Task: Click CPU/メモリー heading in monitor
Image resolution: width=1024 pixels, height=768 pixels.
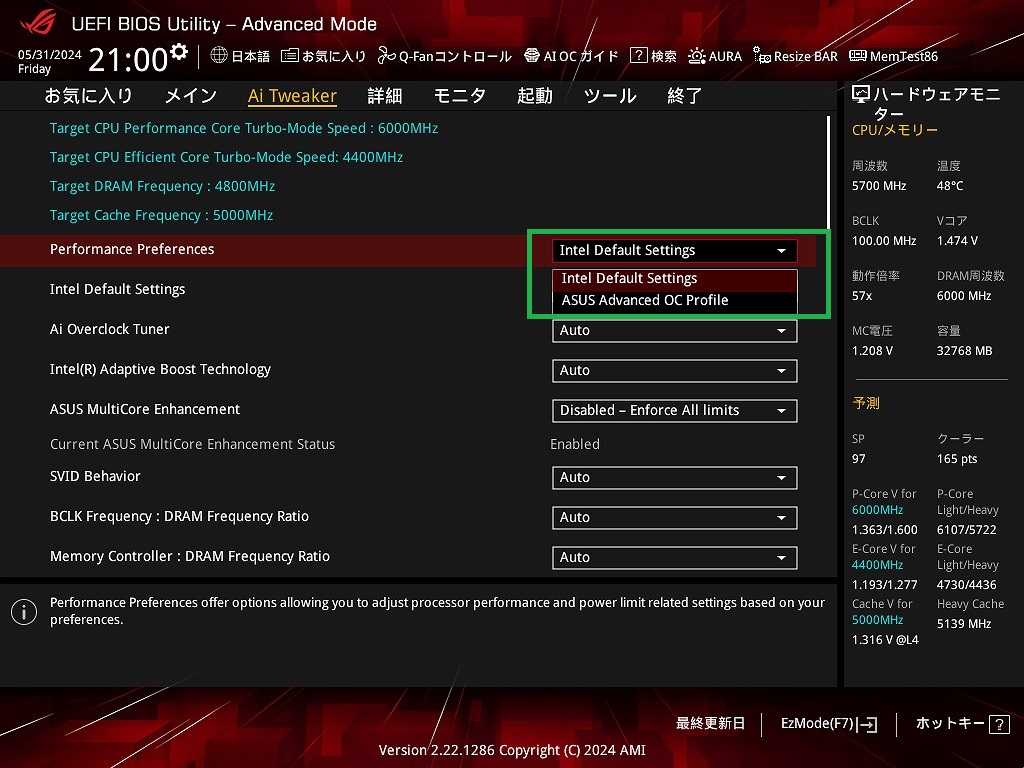Action: point(895,130)
